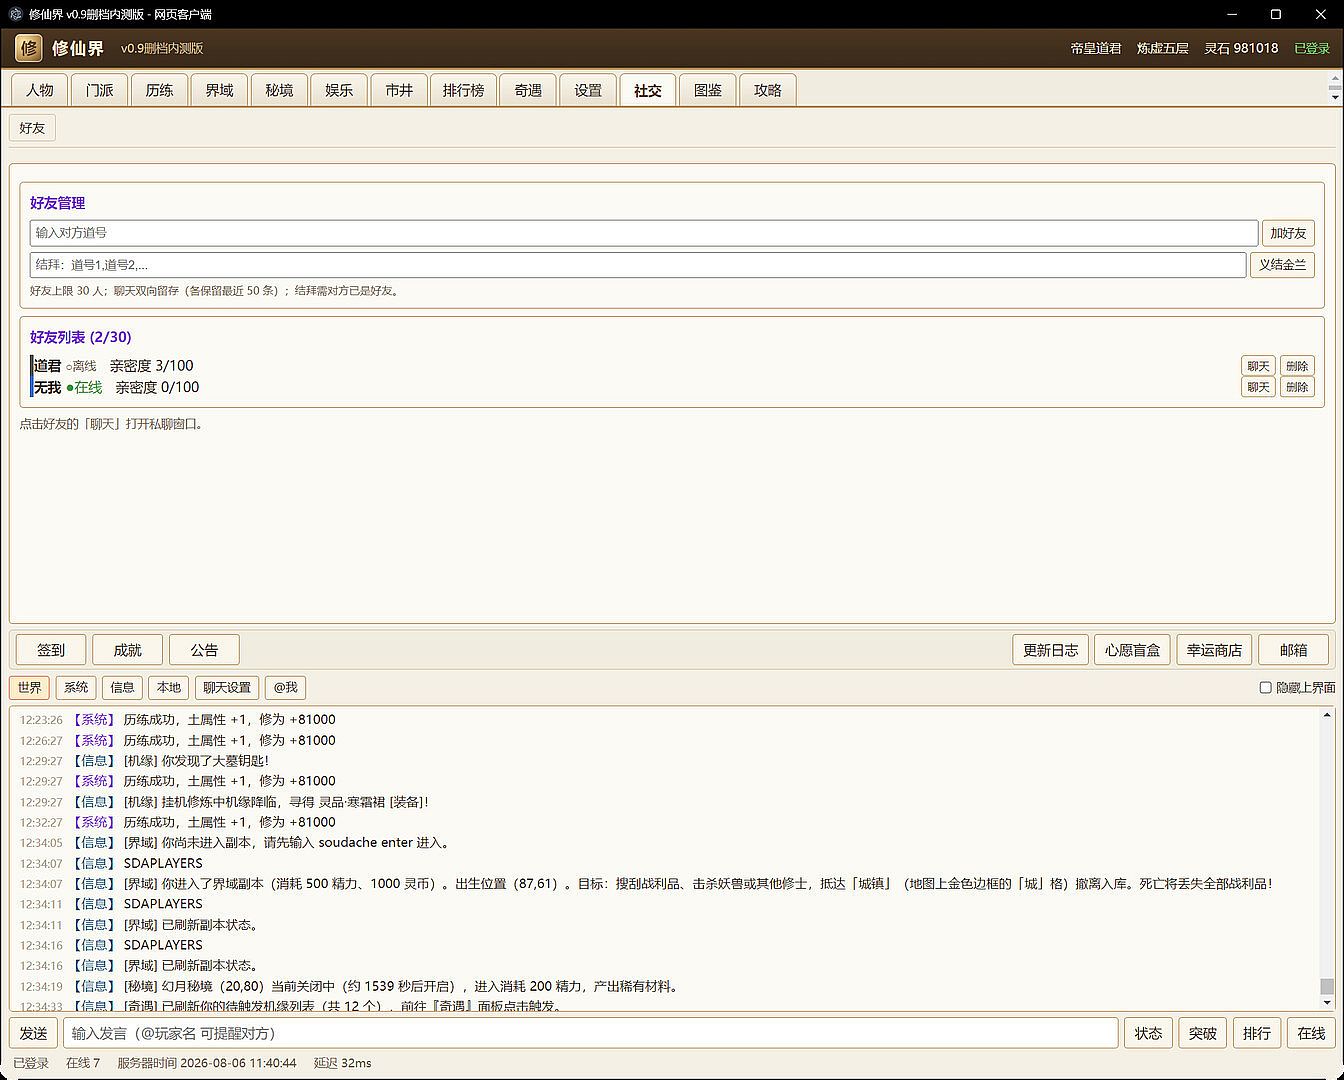Click the app icon in title bar

pos(15,14)
